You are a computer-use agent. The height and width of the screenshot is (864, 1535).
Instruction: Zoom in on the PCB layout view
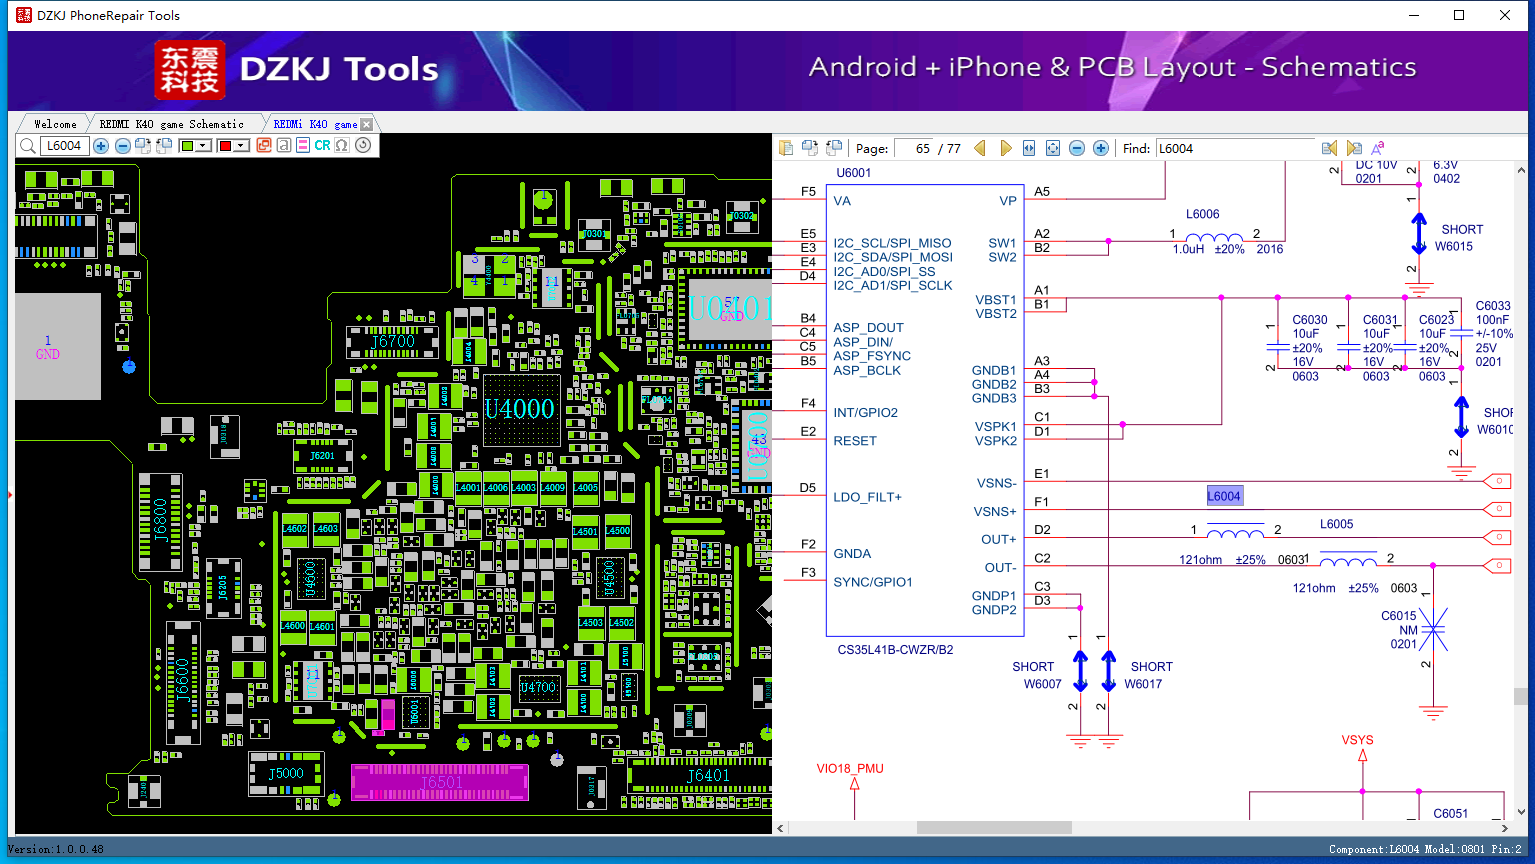tap(101, 146)
